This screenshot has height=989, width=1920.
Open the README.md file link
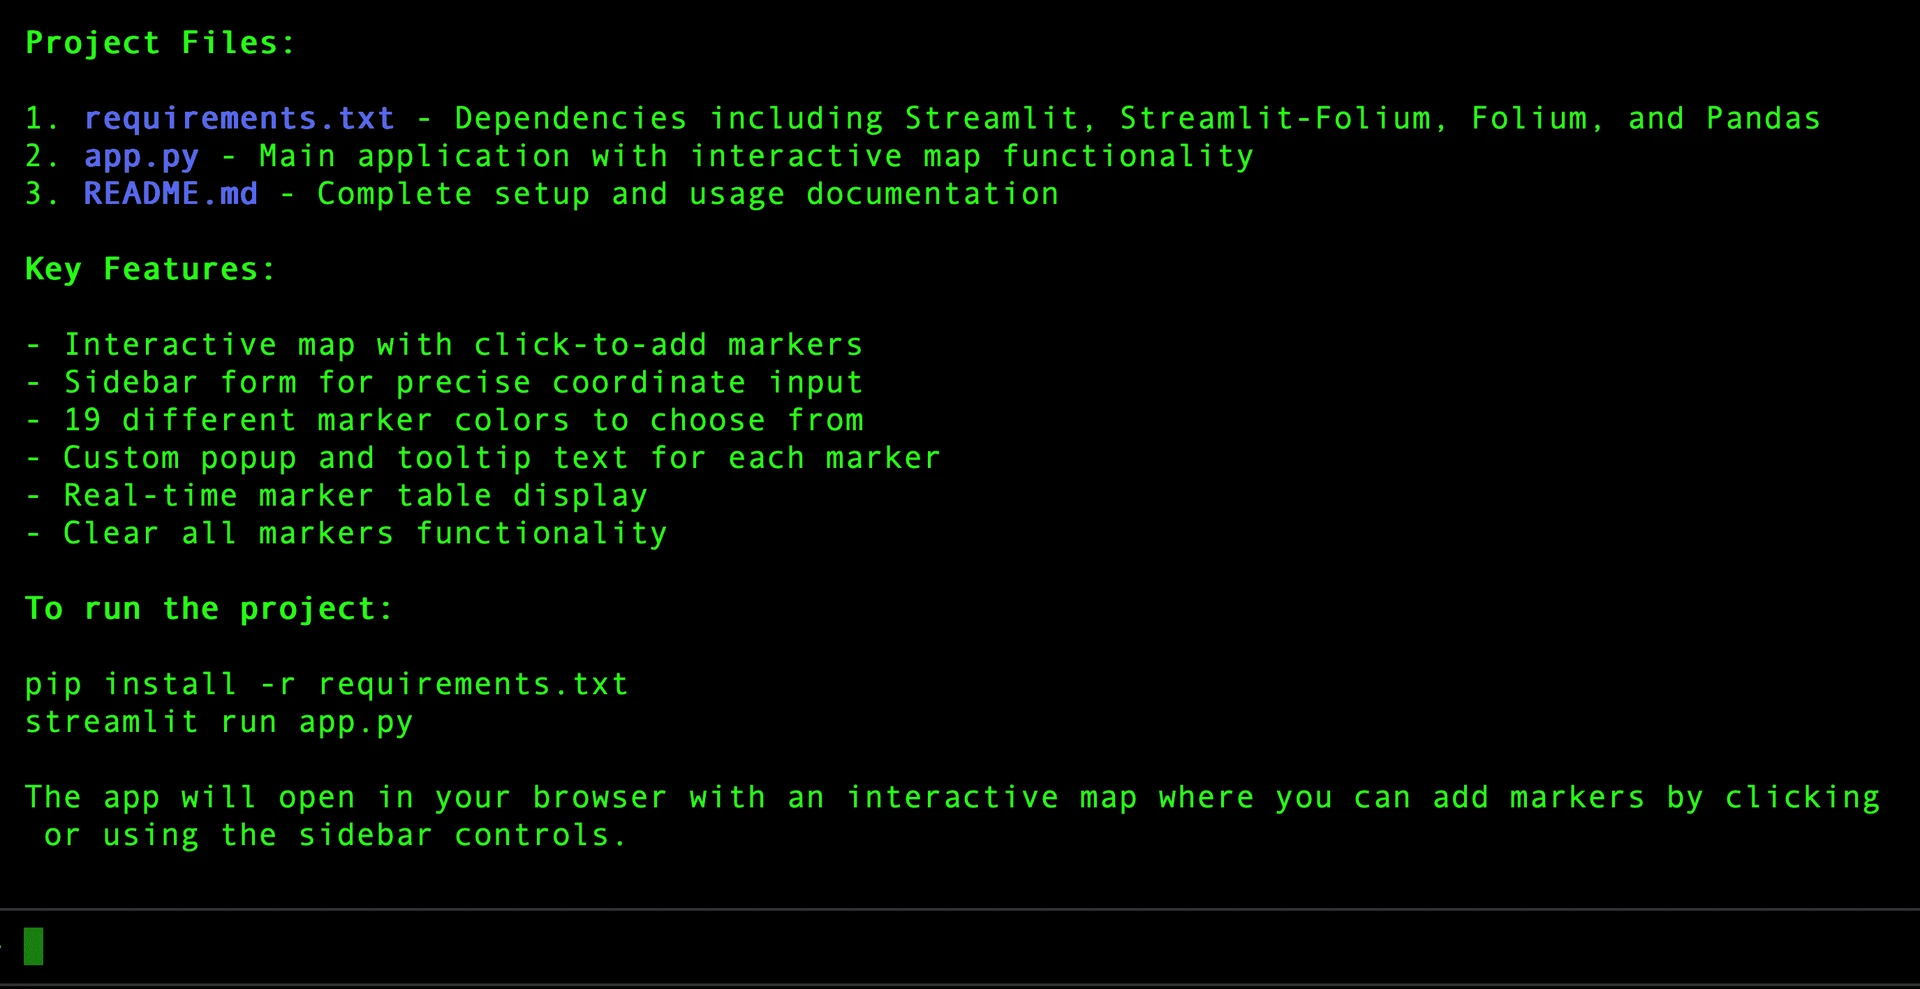(x=170, y=194)
